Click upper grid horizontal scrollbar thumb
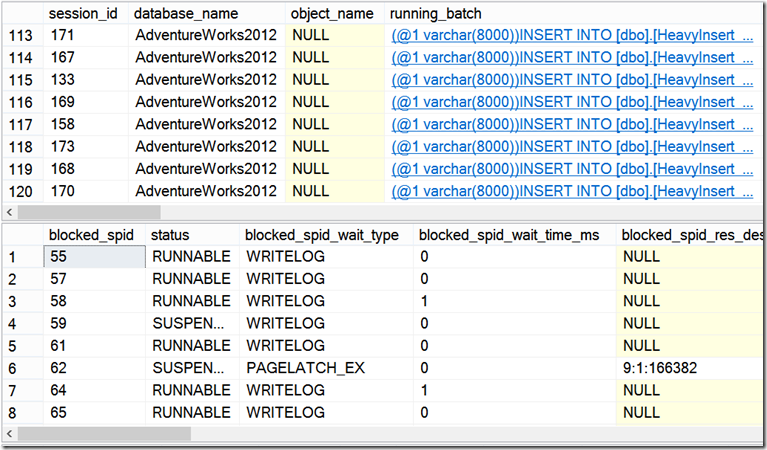Viewport: 767px width, 450px height. [90, 212]
